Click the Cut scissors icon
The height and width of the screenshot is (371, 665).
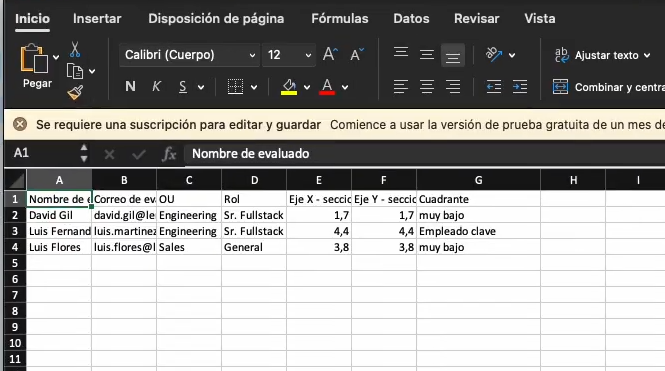75,50
